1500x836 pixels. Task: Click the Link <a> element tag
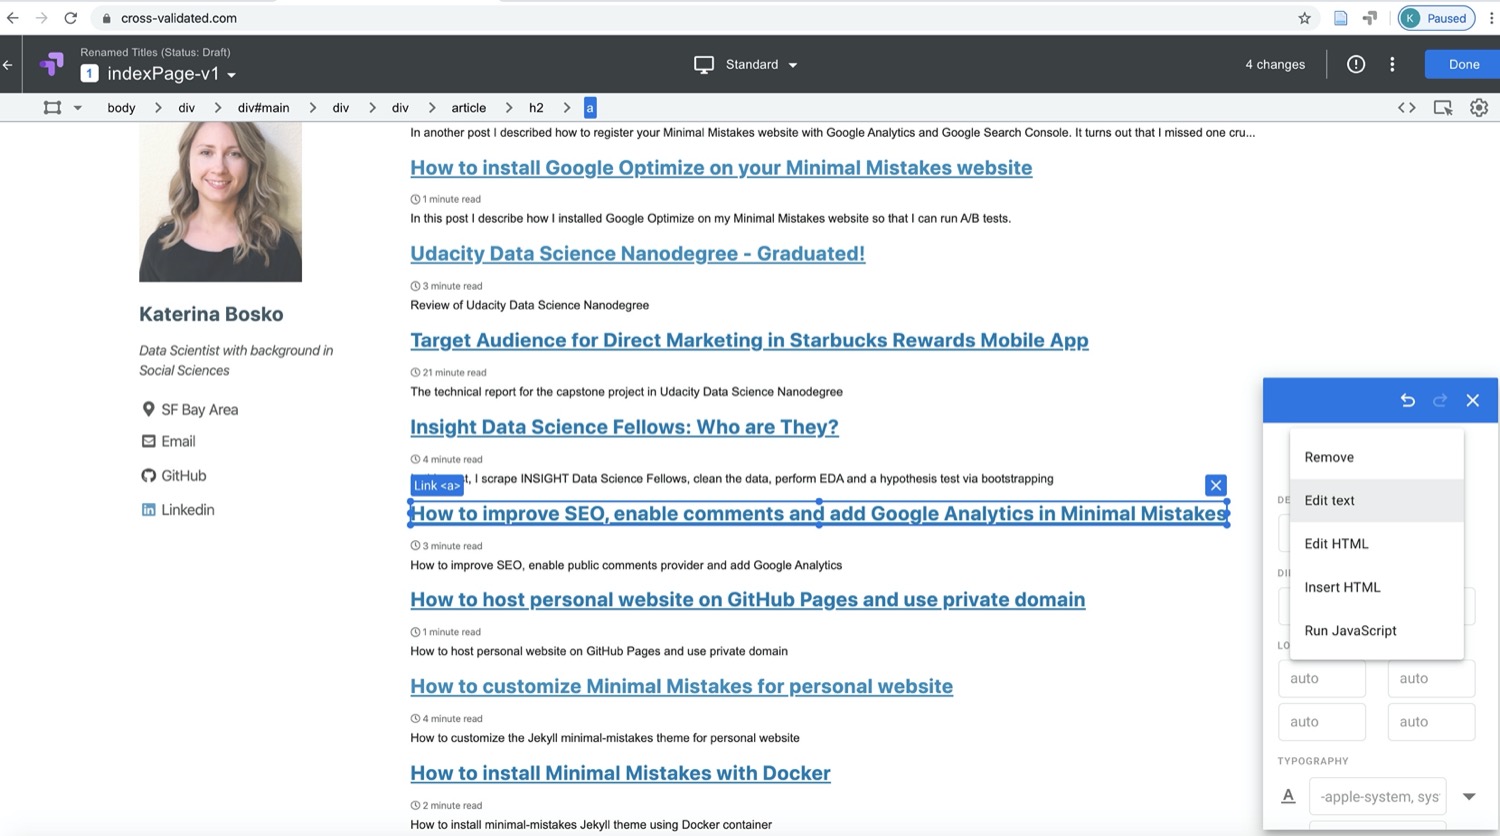pos(437,485)
